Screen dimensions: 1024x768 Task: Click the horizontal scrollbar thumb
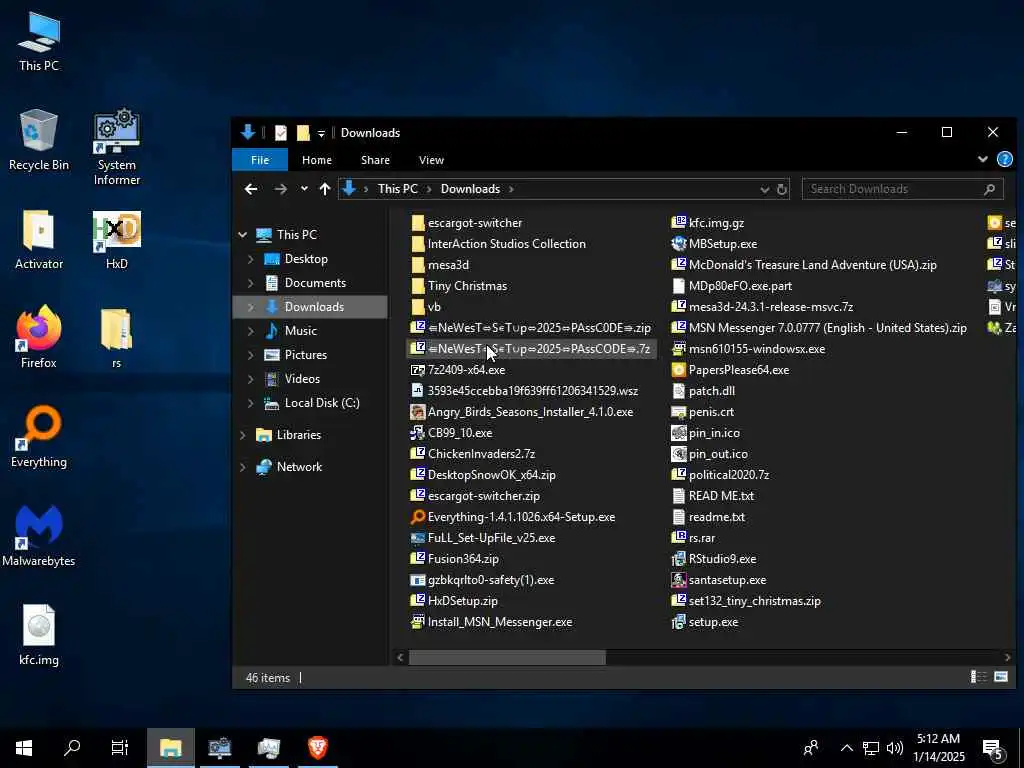(x=507, y=658)
